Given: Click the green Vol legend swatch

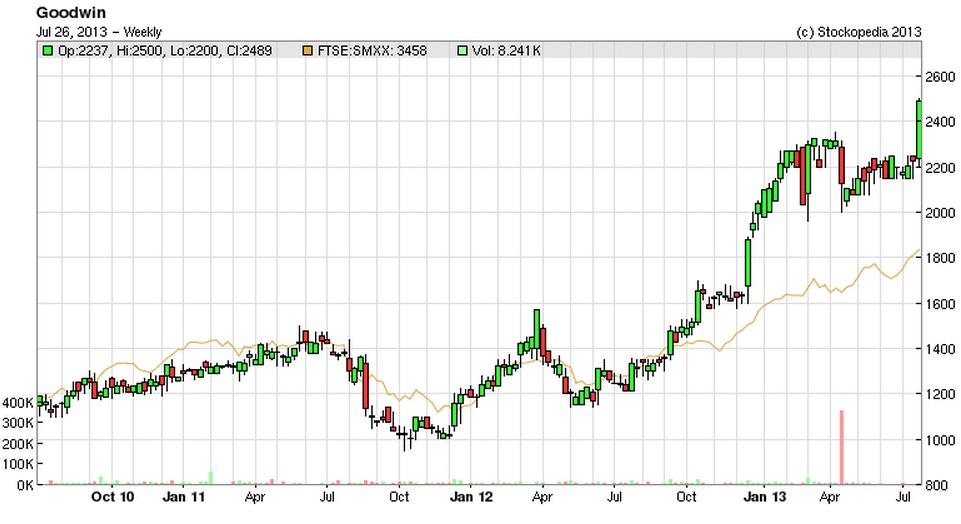Looking at the screenshot, I should click(x=463, y=51).
